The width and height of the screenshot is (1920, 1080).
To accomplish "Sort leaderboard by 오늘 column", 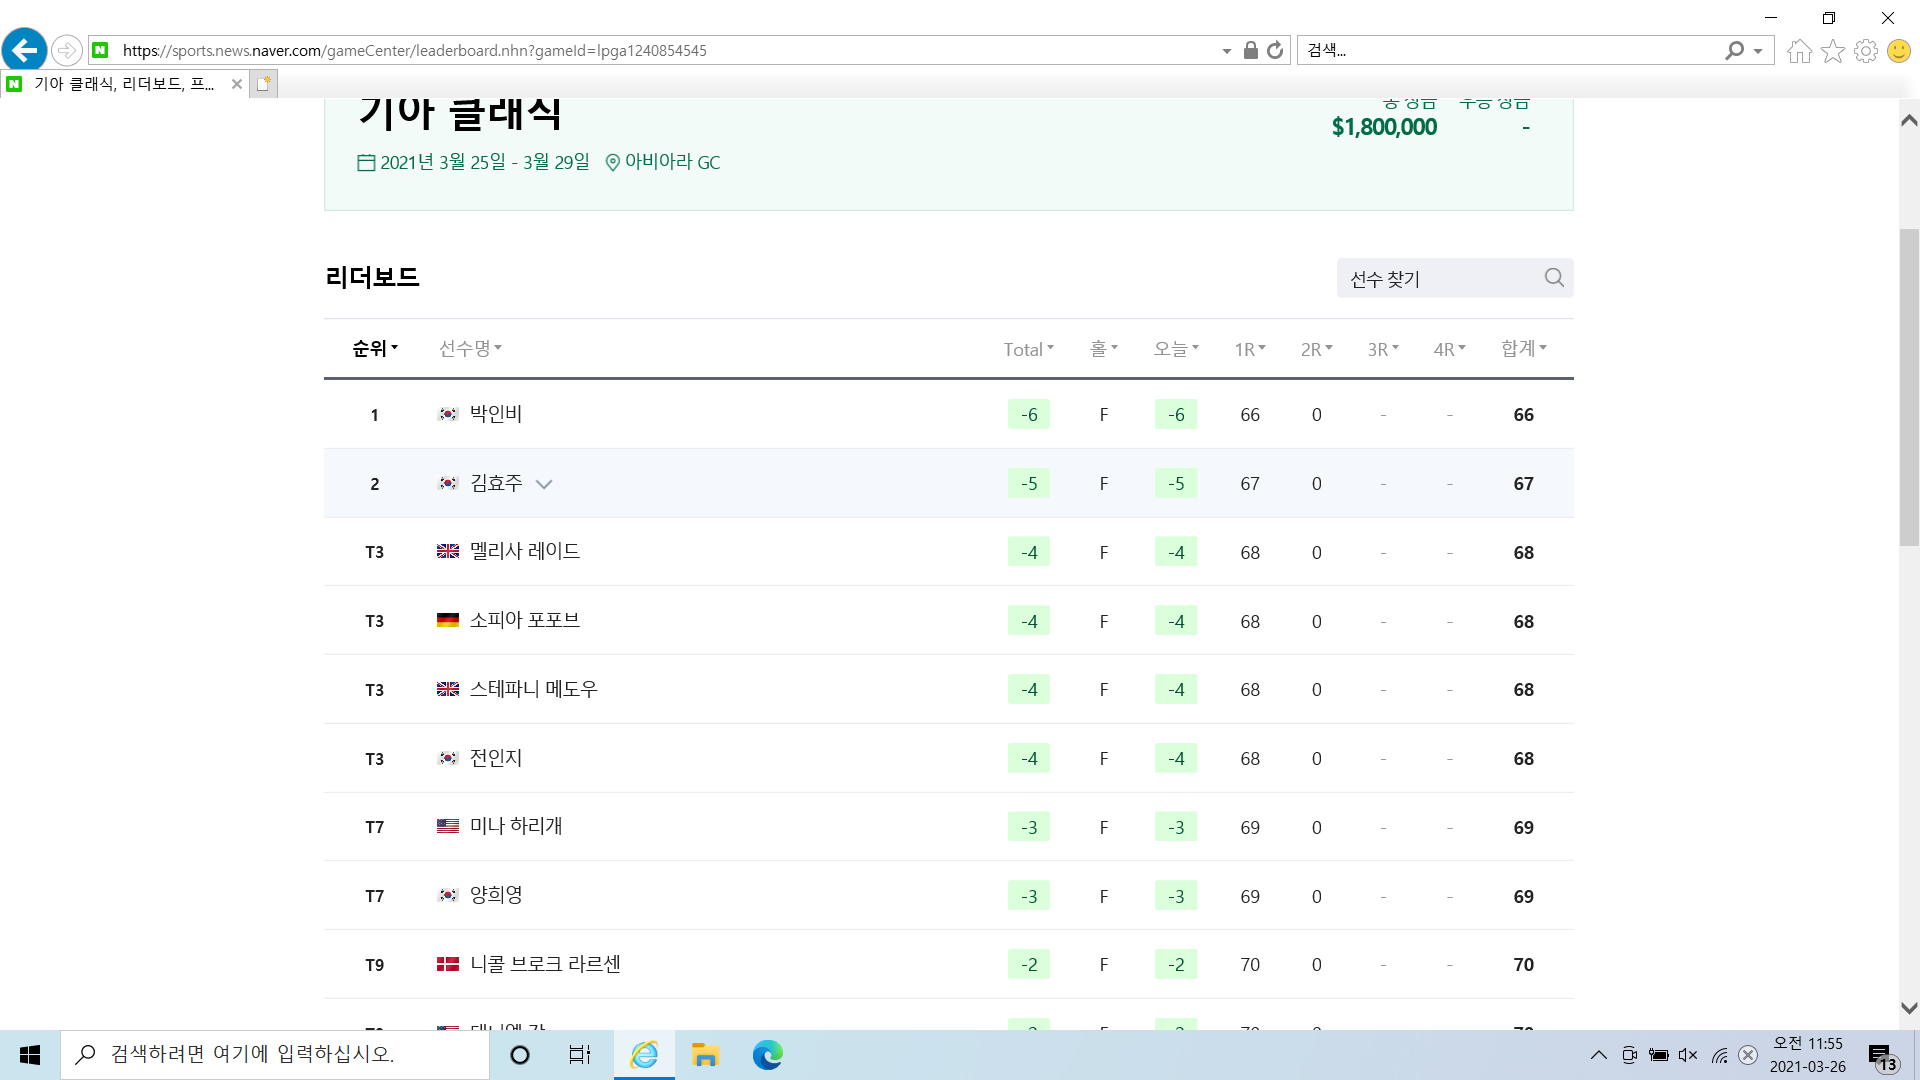I will pyautogui.click(x=1176, y=348).
